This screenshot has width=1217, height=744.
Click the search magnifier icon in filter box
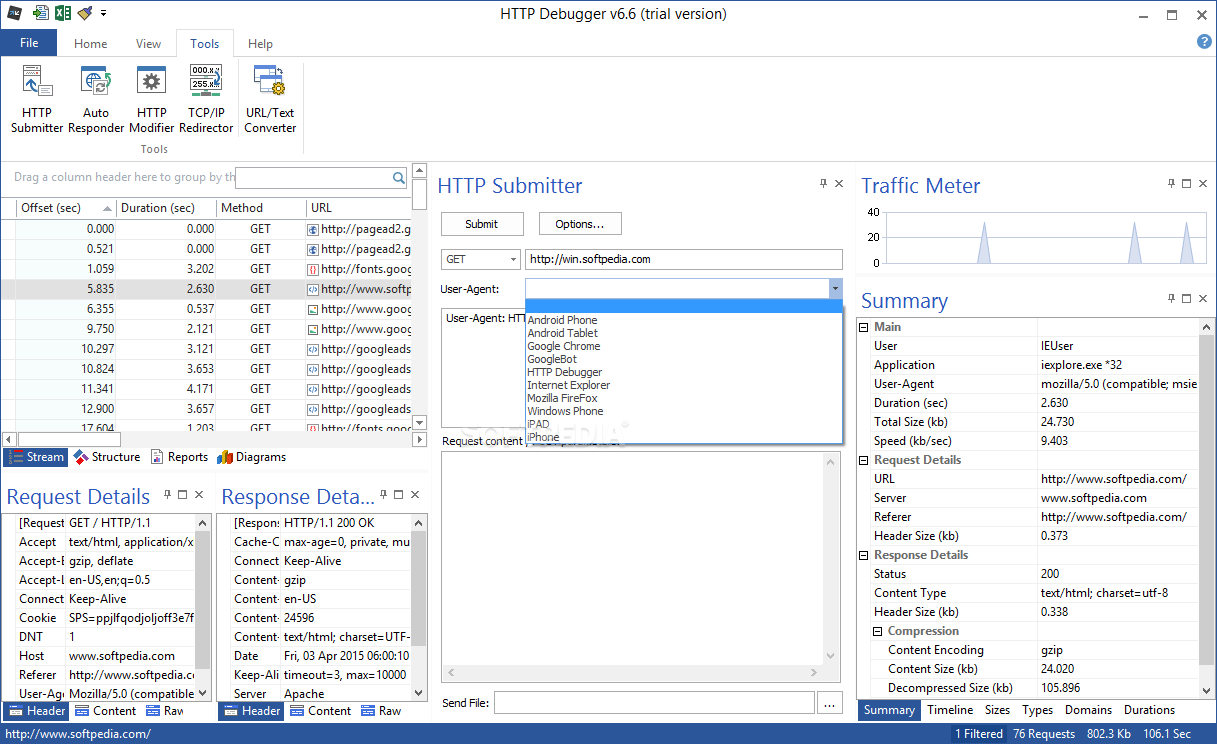(399, 178)
